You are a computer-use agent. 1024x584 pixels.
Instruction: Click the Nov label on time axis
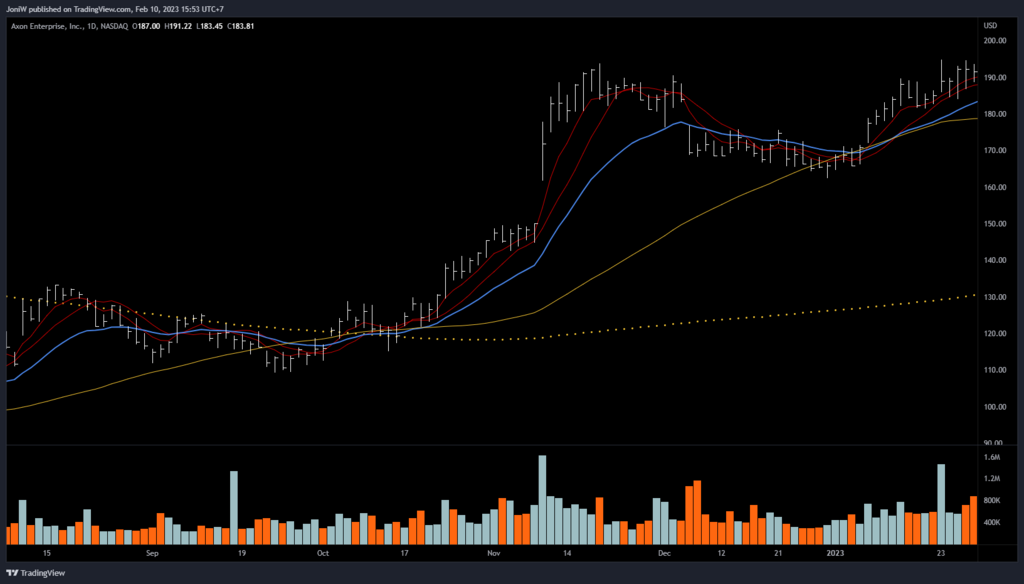(x=493, y=552)
